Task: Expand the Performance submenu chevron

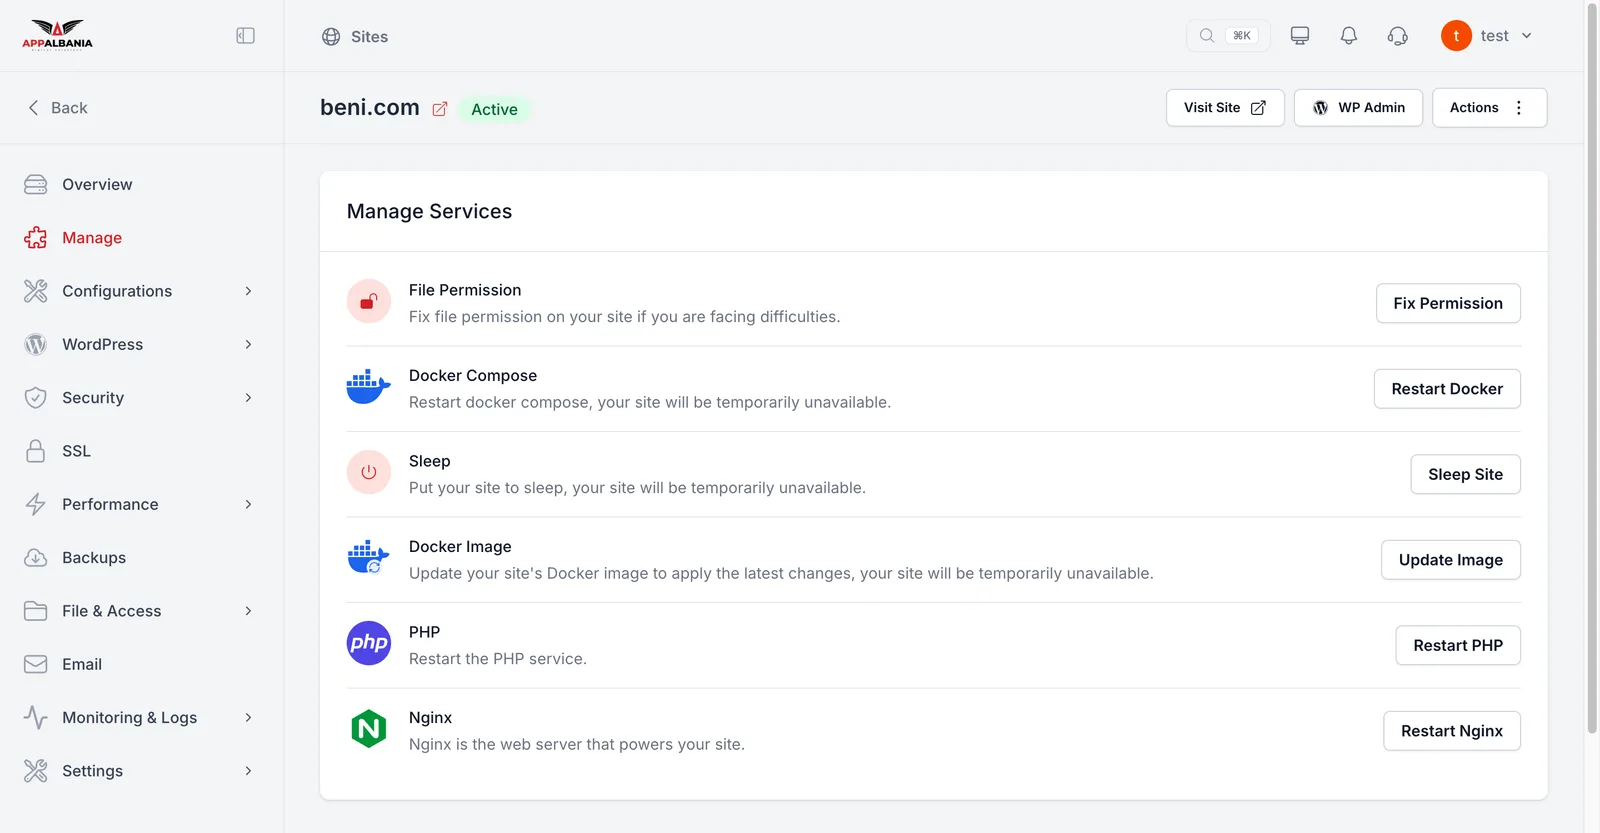Action: (x=248, y=504)
